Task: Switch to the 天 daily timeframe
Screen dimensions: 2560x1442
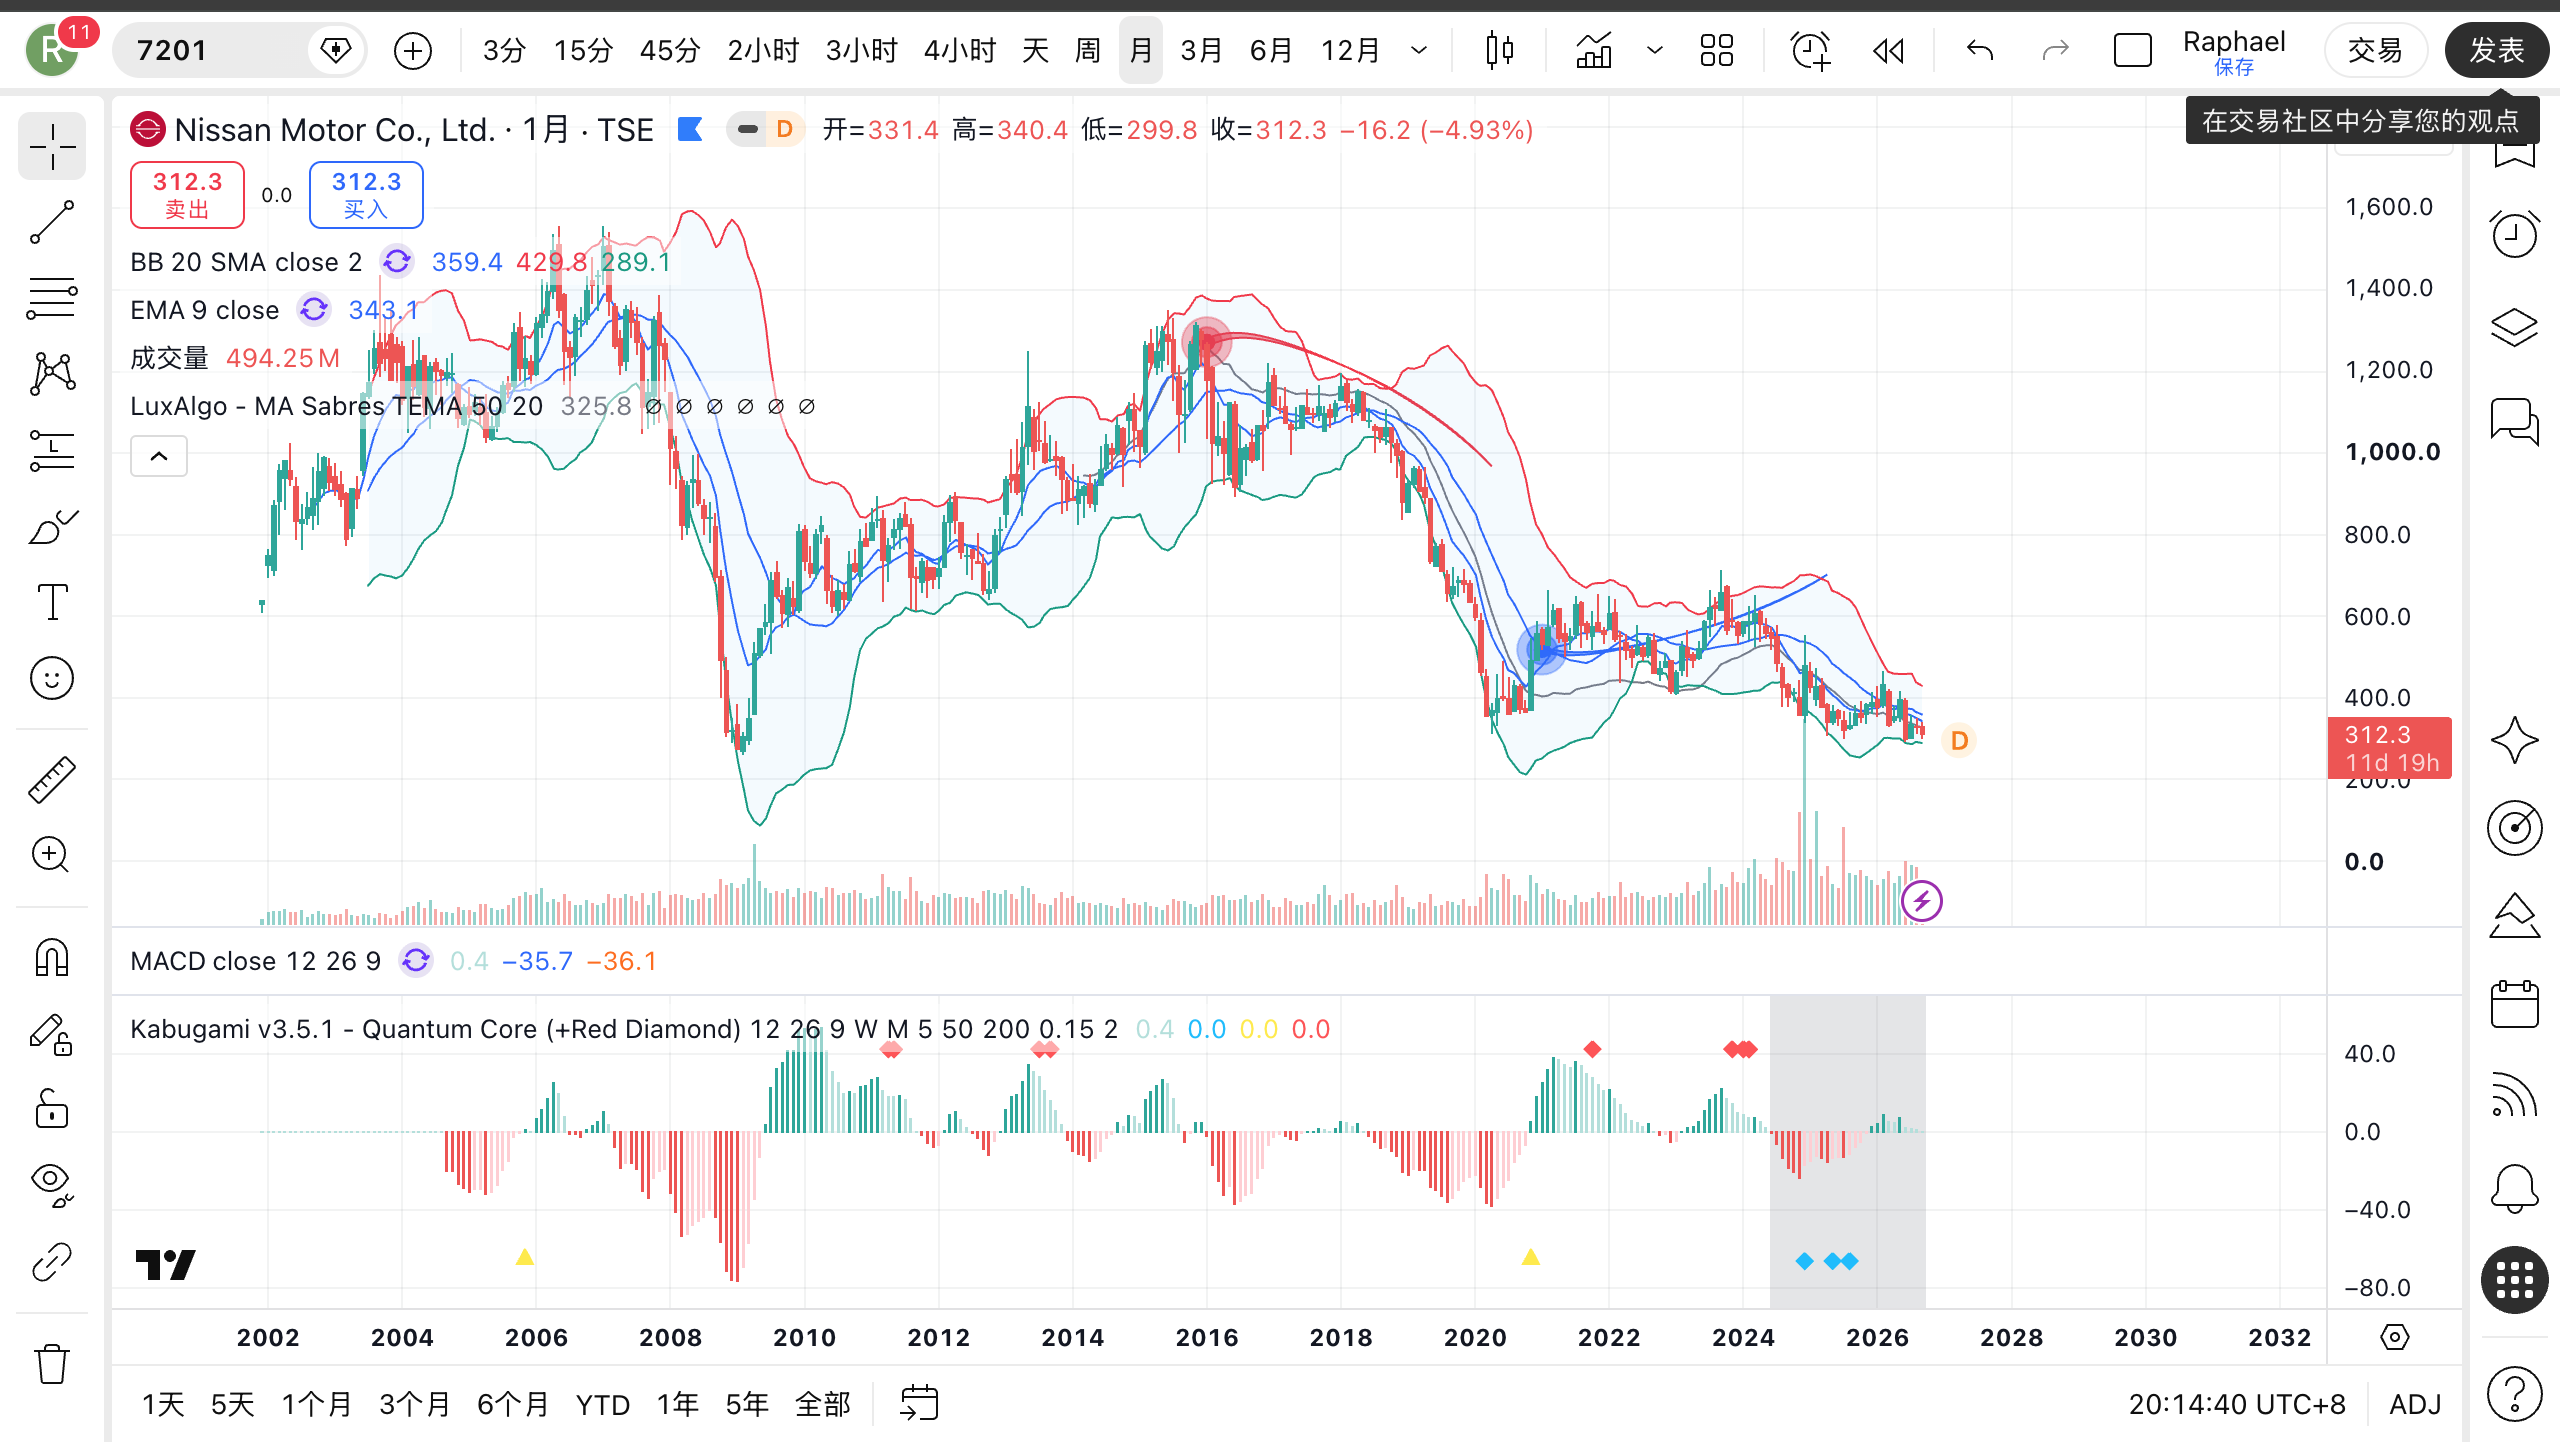Action: (x=1035, y=50)
